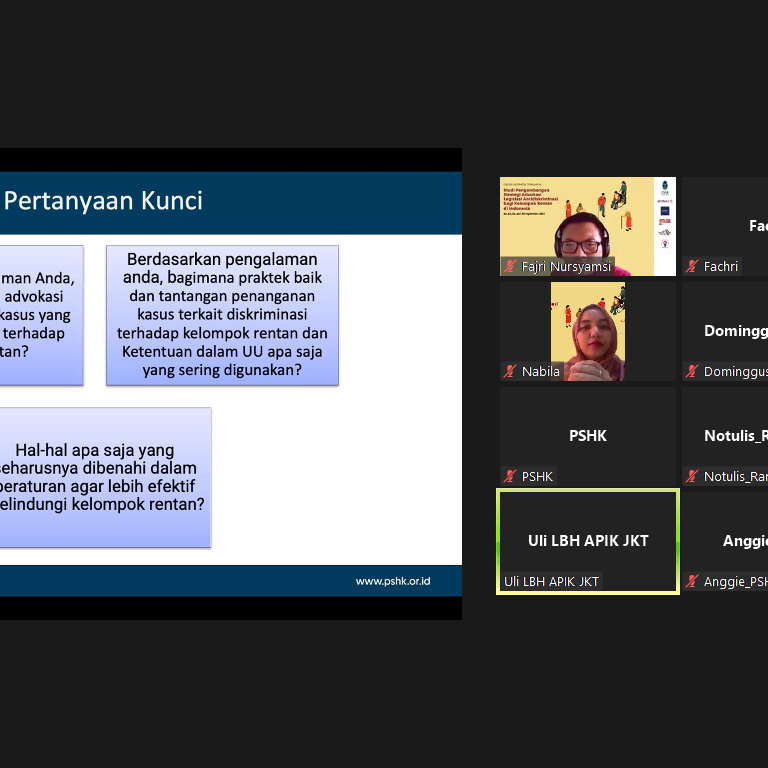Viewport: 768px width, 768px height.
Task: Click the partially visible 'advokasi' question box
Action: click(x=40, y=315)
